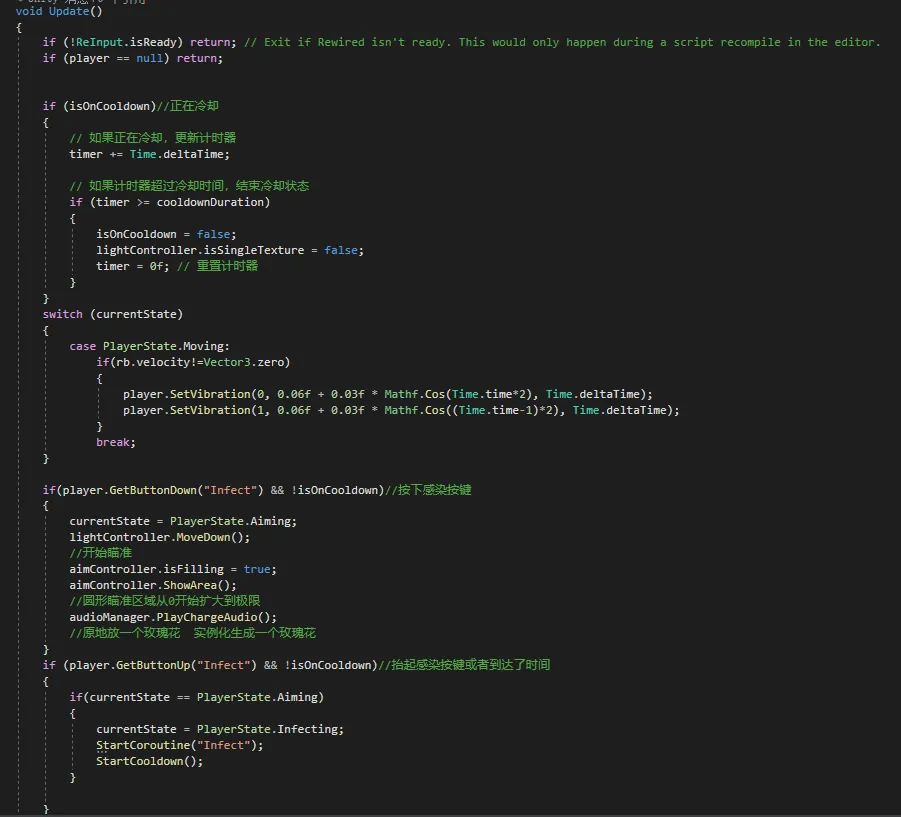Click 'aimController.ShowArea();' call
The height and width of the screenshot is (817, 901).
coord(153,585)
